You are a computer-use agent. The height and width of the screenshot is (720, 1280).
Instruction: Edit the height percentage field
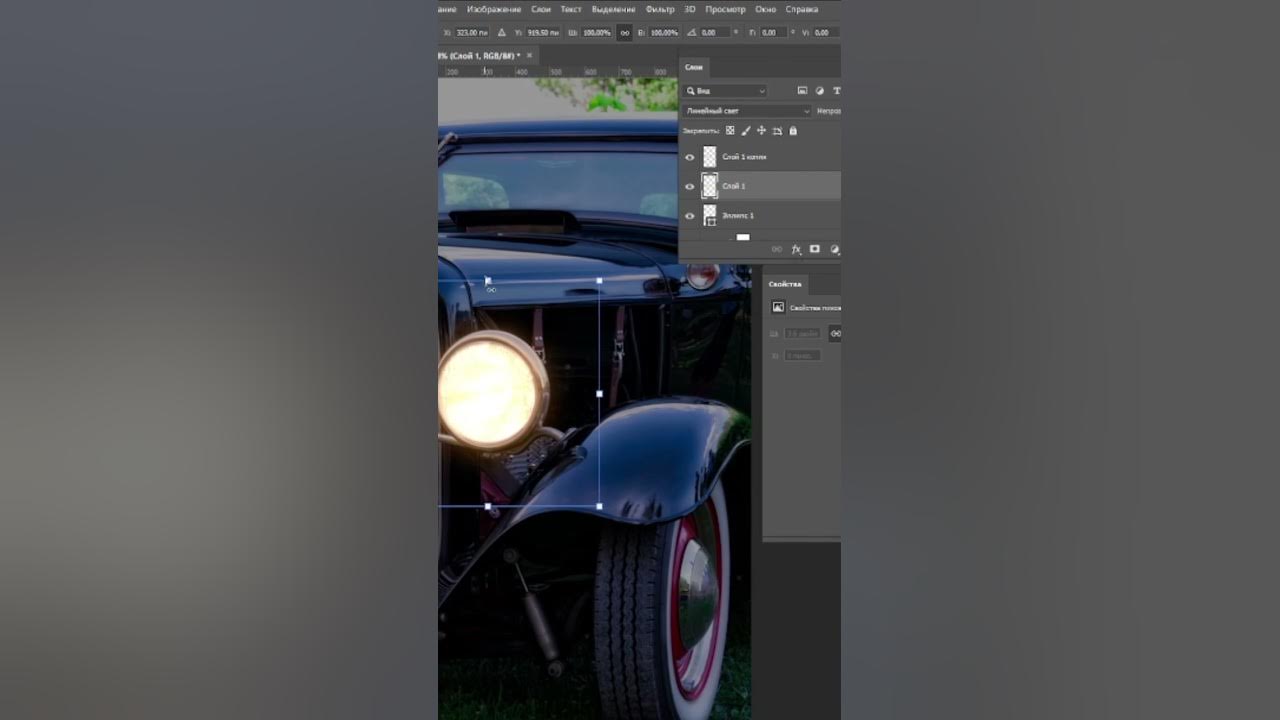(664, 32)
